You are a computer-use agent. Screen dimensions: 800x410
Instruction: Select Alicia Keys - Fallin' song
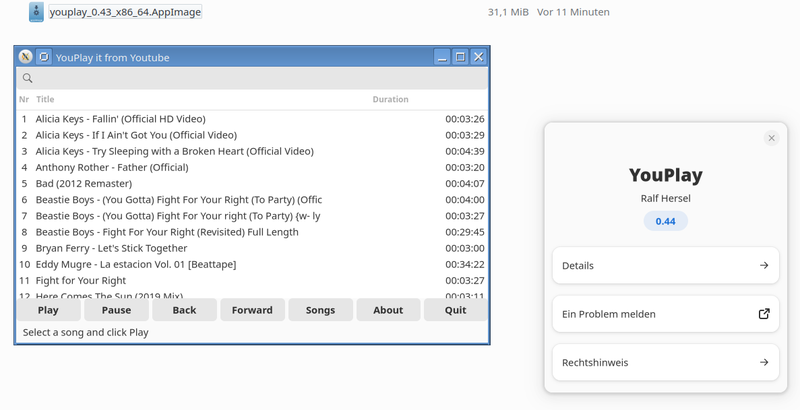pyautogui.click(x=252, y=119)
